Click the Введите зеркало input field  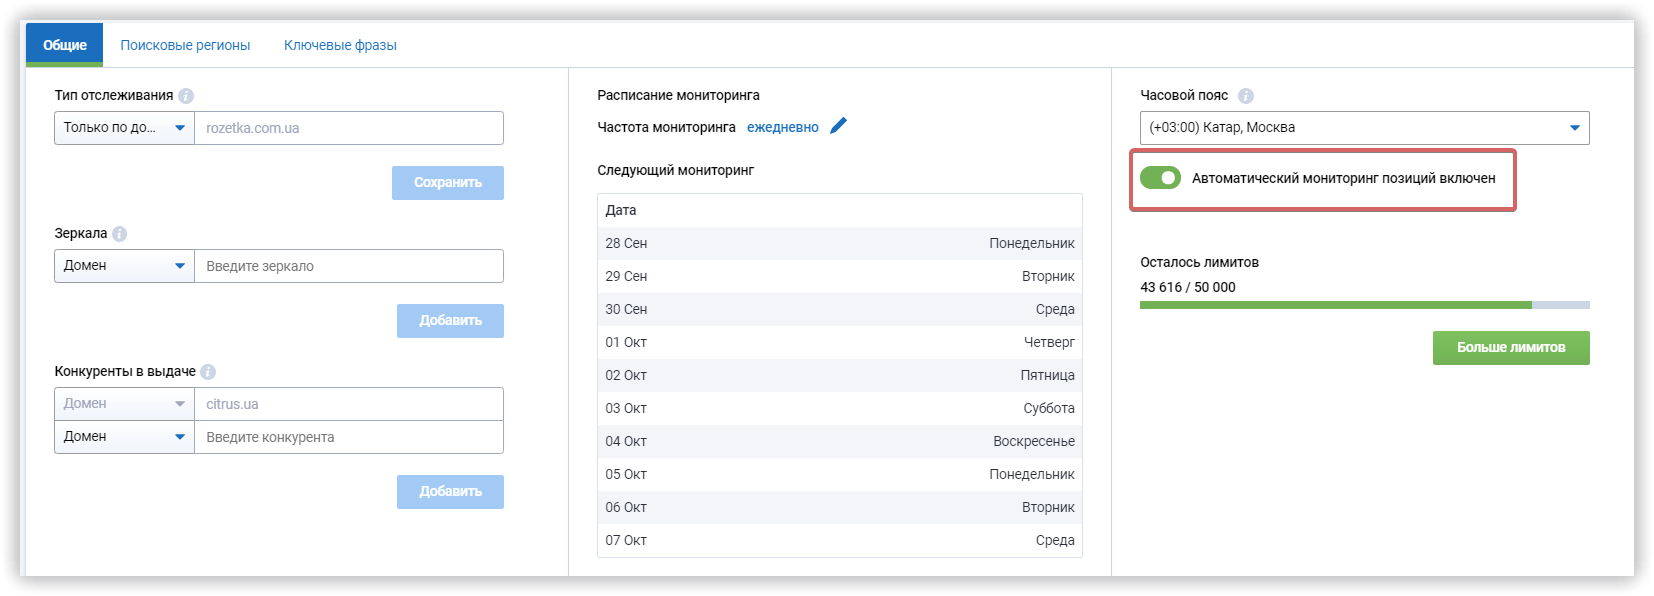[x=349, y=266]
